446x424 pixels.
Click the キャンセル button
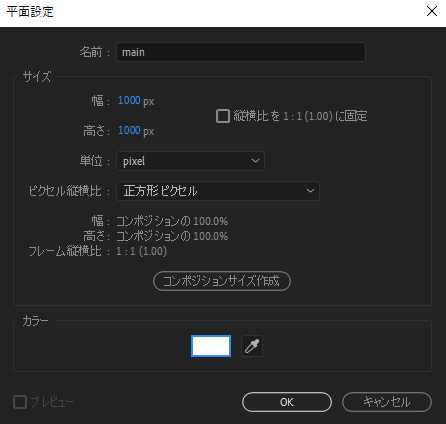pyautogui.click(x=387, y=402)
